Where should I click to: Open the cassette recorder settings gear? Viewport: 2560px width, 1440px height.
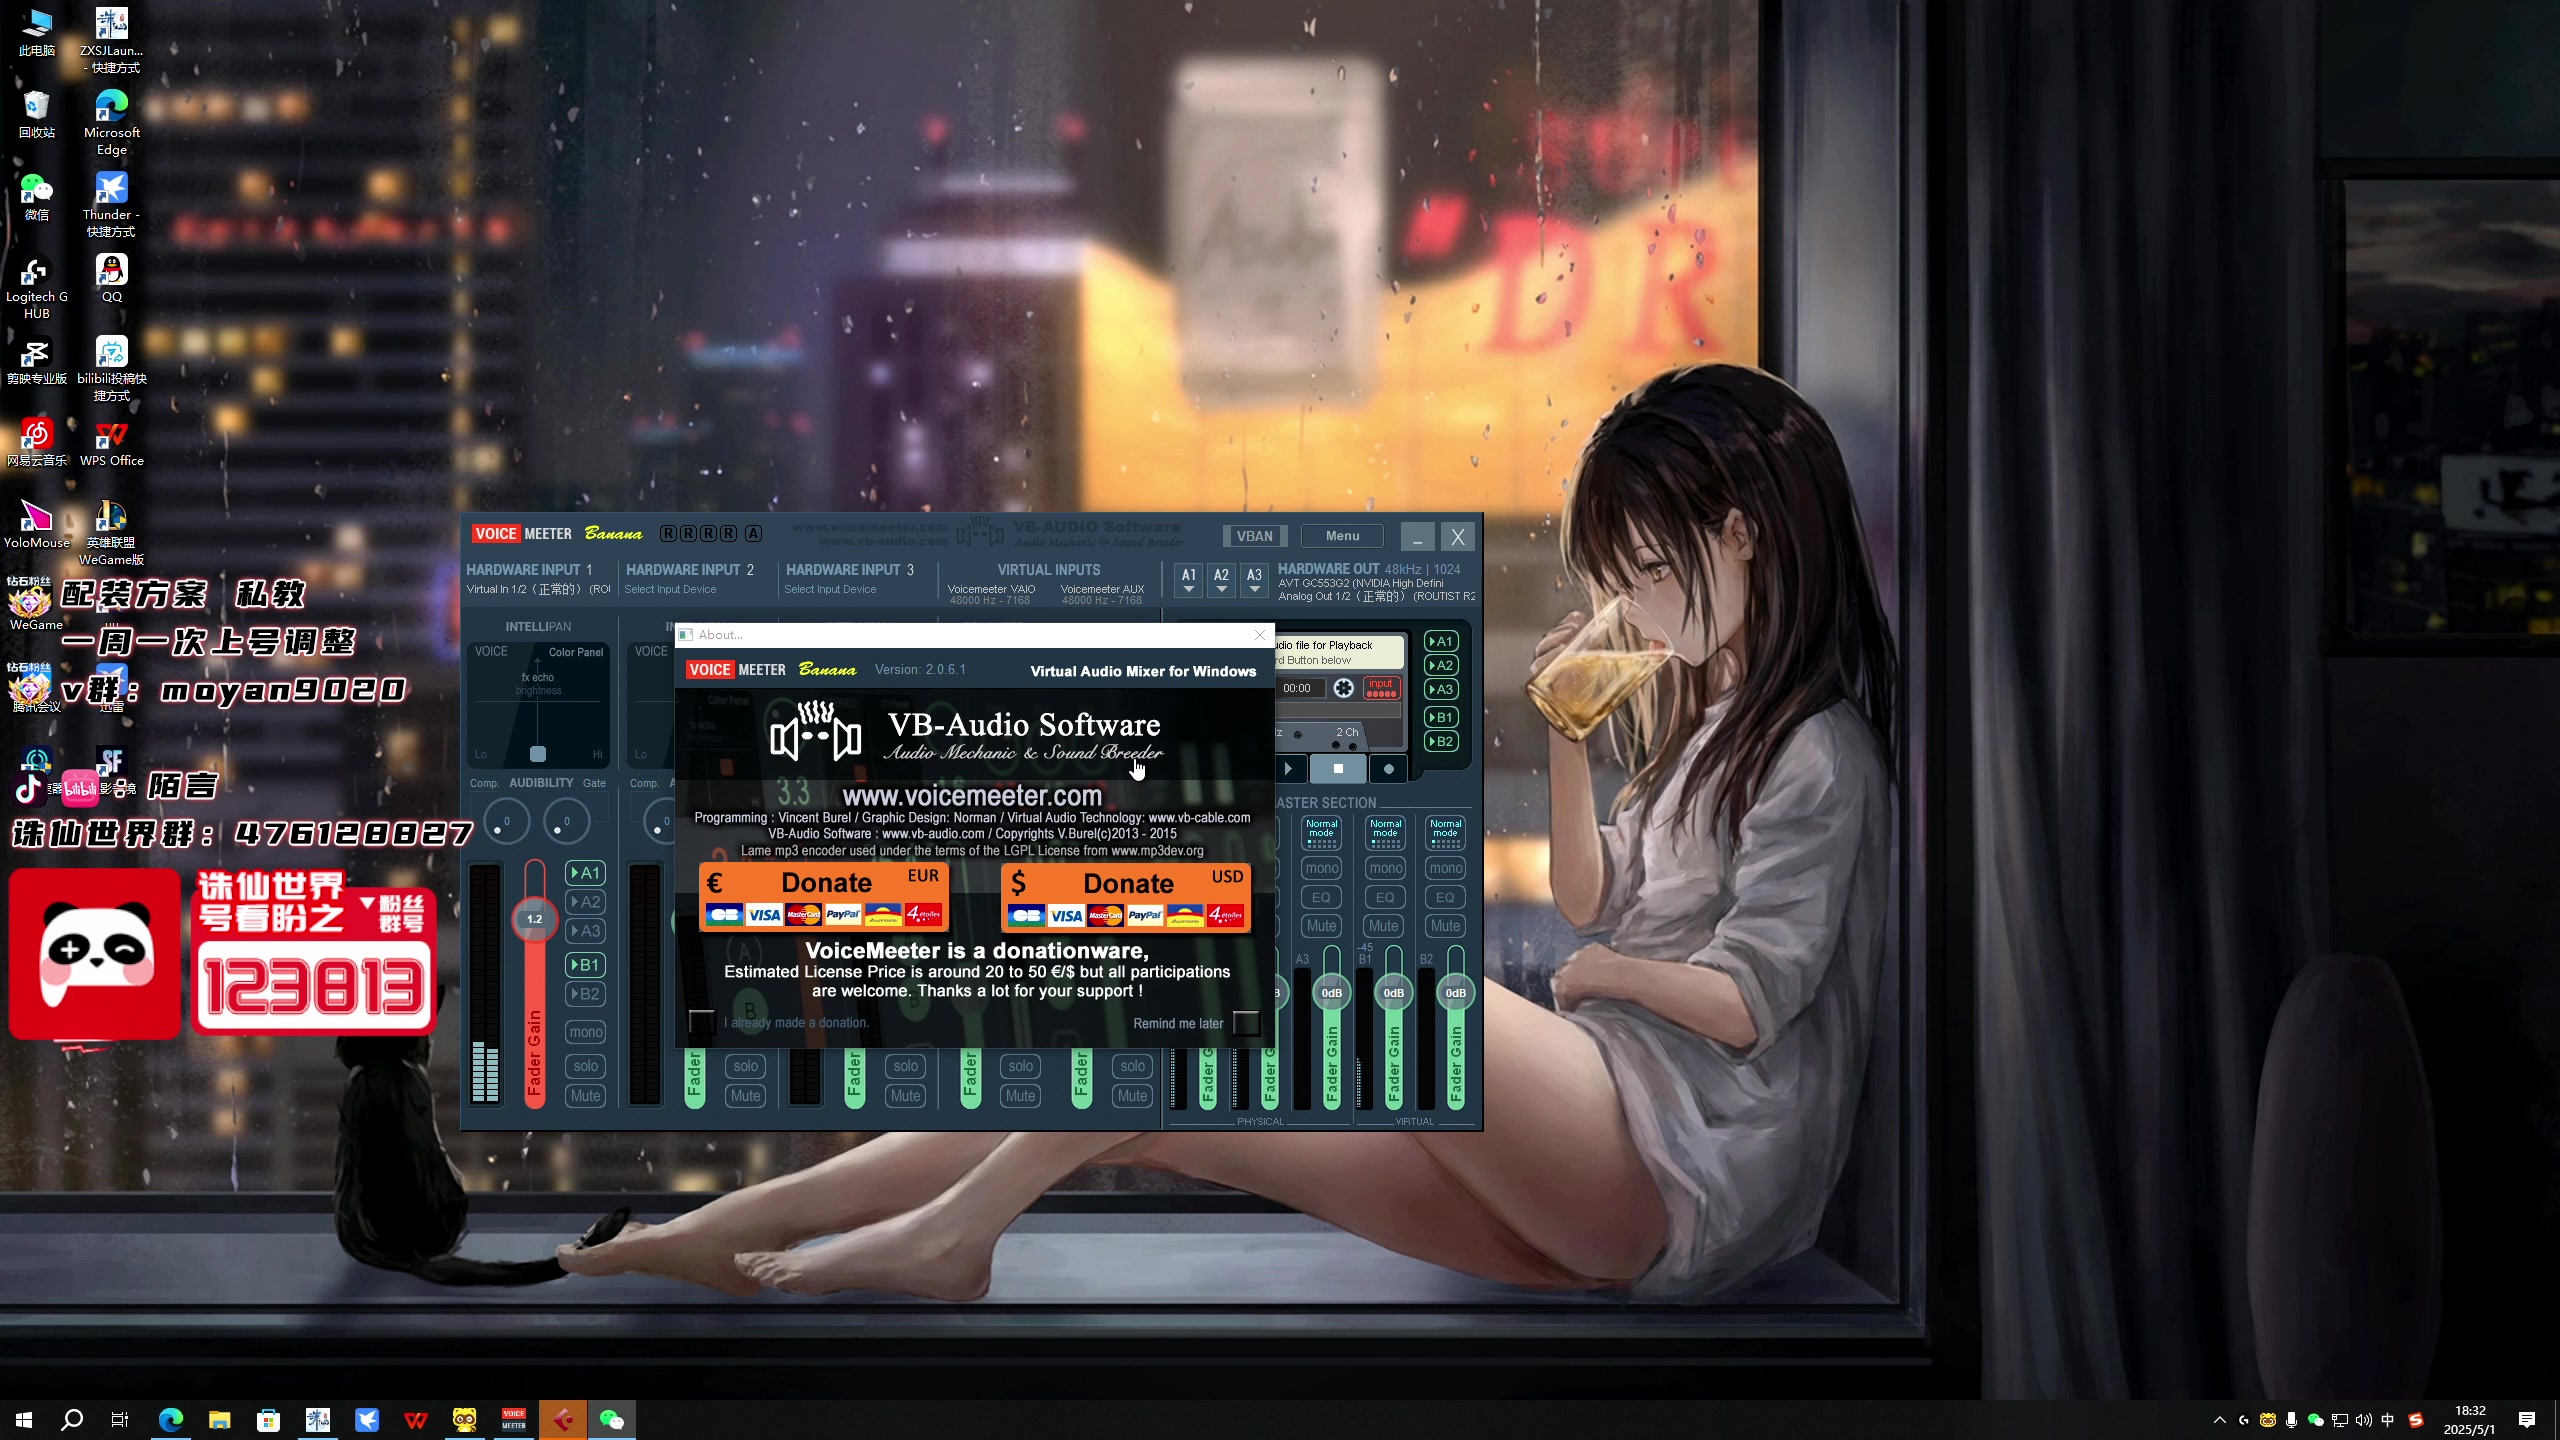point(1344,688)
